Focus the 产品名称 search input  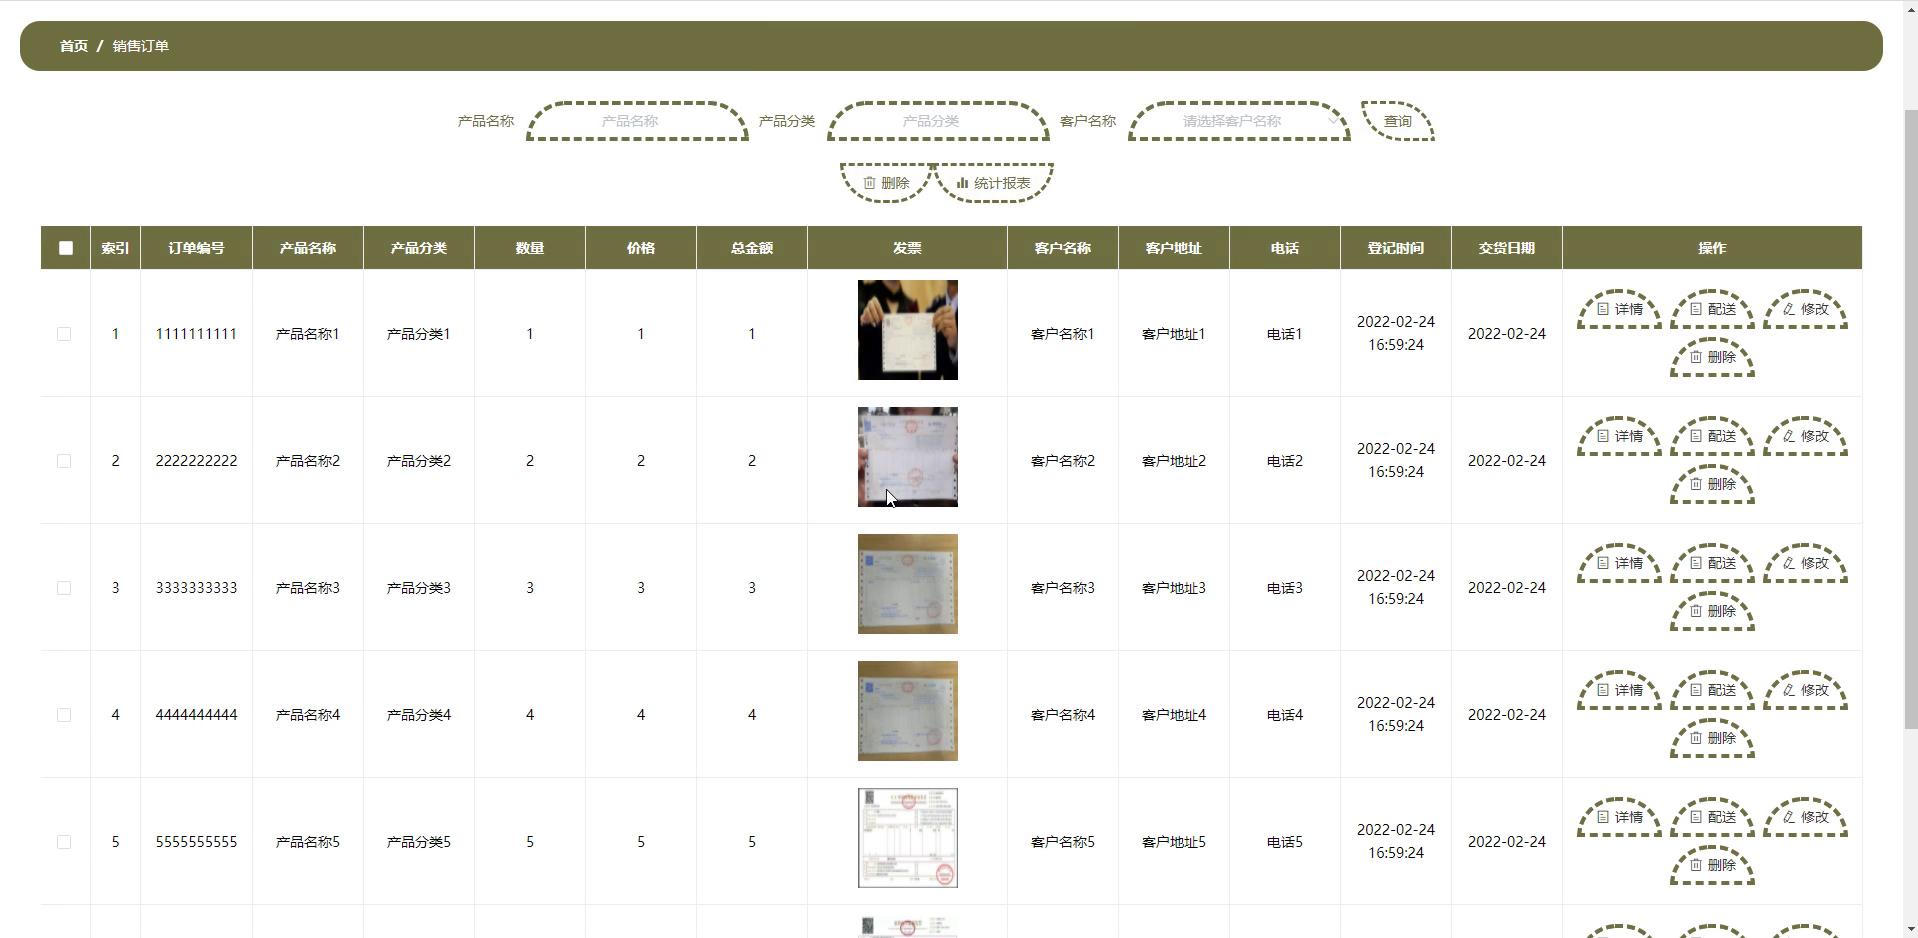tap(637, 121)
